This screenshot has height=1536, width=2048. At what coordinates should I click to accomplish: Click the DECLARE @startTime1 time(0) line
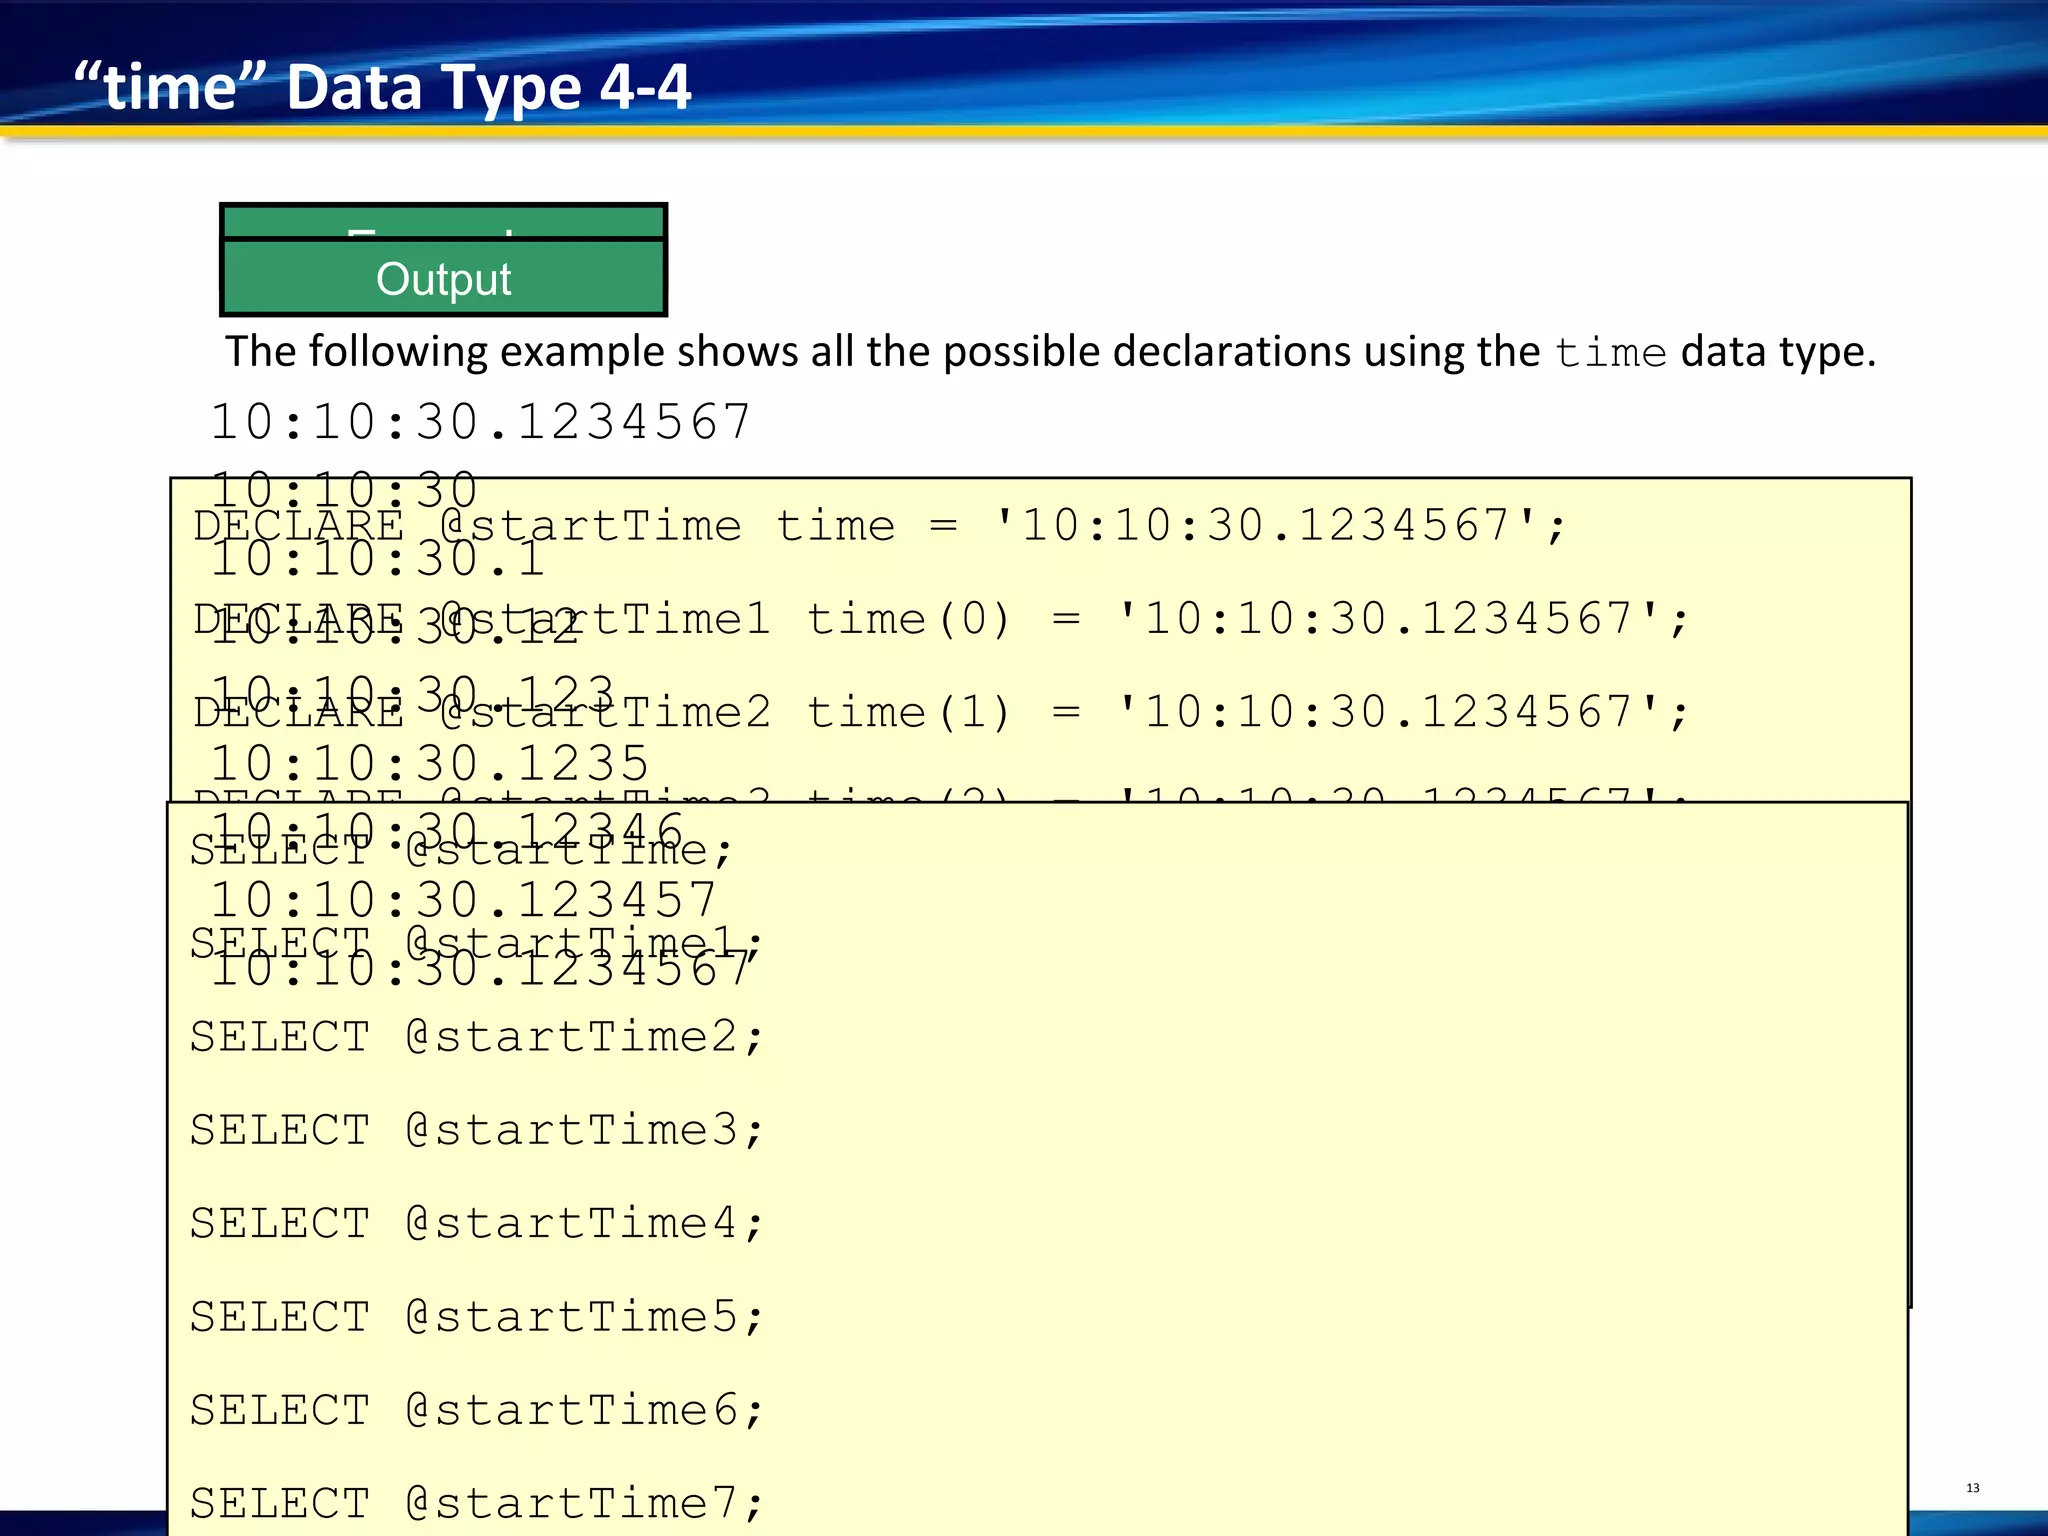coord(941,619)
